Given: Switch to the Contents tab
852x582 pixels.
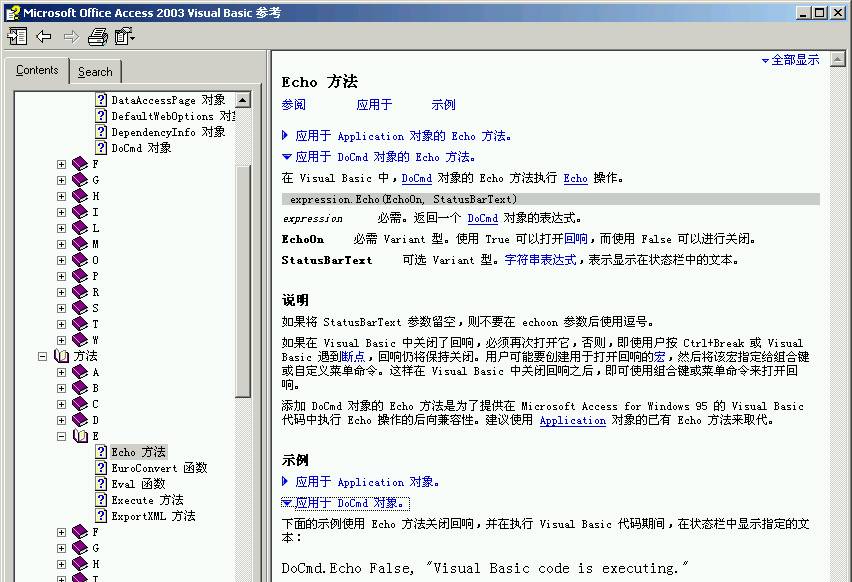Looking at the screenshot, I should click(37, 70).
